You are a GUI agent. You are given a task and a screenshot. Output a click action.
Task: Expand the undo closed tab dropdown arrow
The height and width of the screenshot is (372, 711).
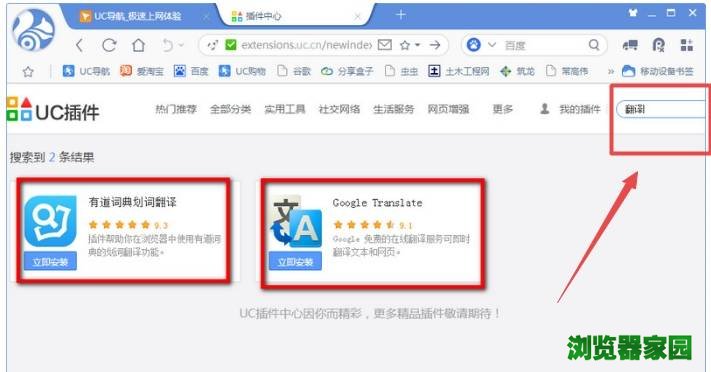[181, 45]
